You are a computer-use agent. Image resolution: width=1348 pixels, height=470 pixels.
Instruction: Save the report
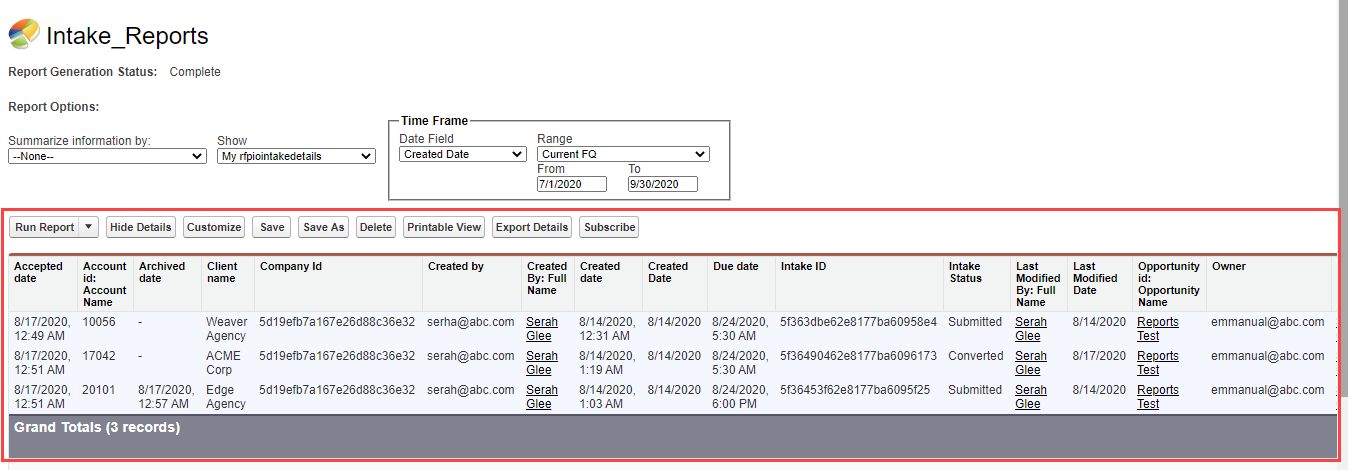coord(272,227)
